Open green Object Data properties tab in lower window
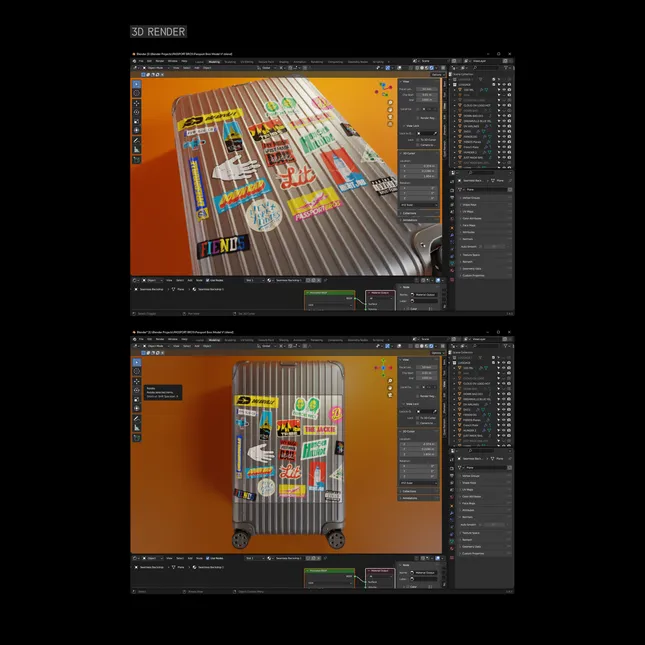 [452, 541]
